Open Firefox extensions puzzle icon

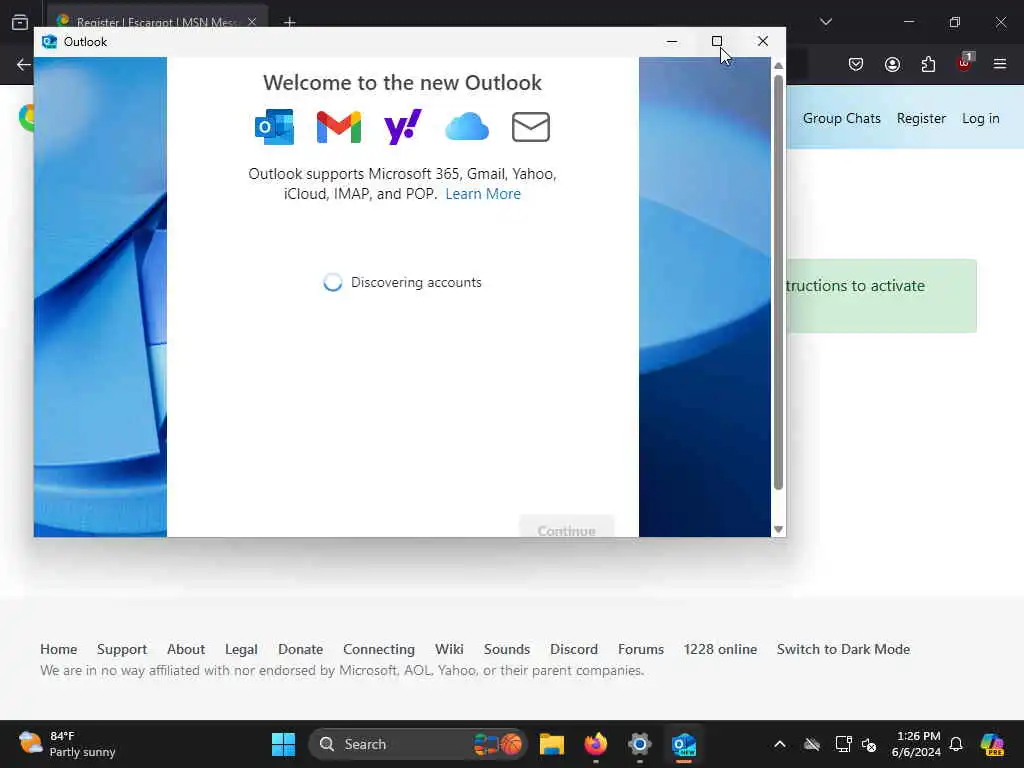point(928,64)
